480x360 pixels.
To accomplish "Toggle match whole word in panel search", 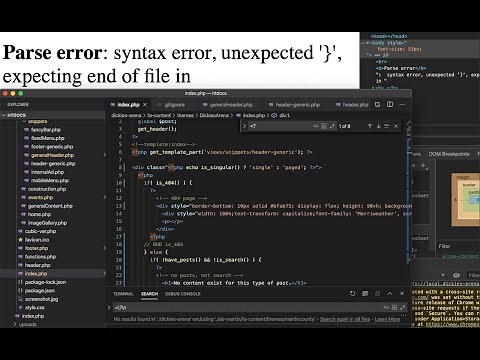I will pyautogui.click(x=394, y=308).
